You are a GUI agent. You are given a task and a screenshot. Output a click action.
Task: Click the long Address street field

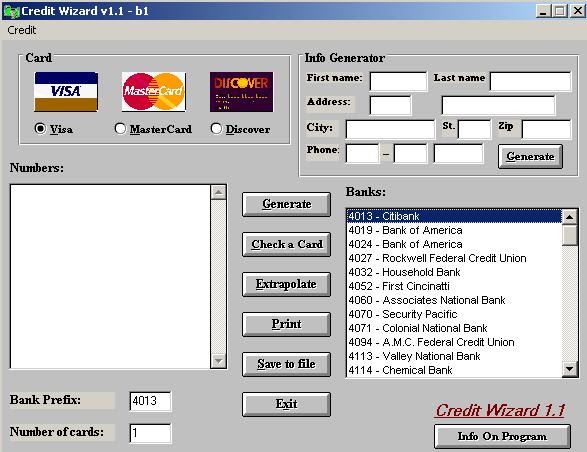coord(498,105)
